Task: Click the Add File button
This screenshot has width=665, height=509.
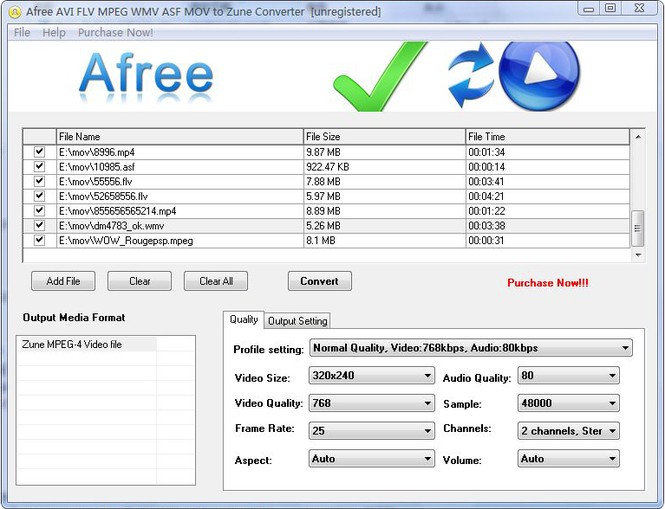Action: (x=63, y=281)
